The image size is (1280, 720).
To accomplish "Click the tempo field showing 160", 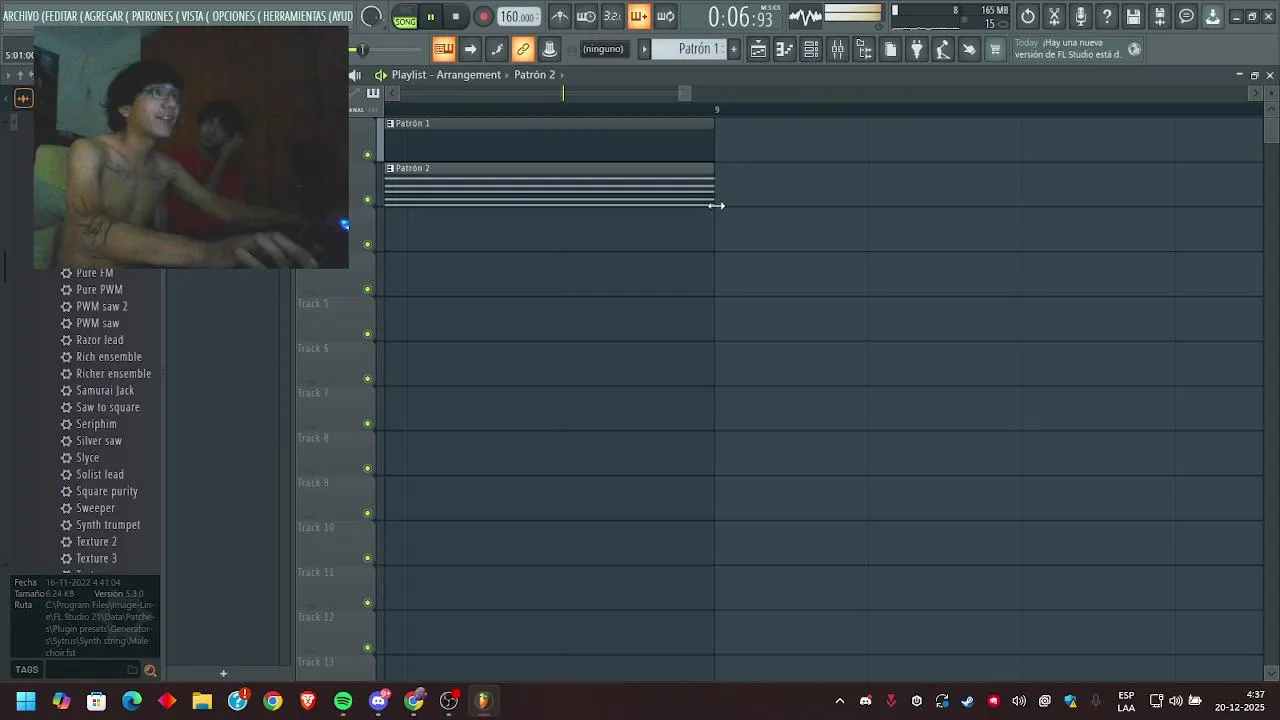I will (518, 16).
